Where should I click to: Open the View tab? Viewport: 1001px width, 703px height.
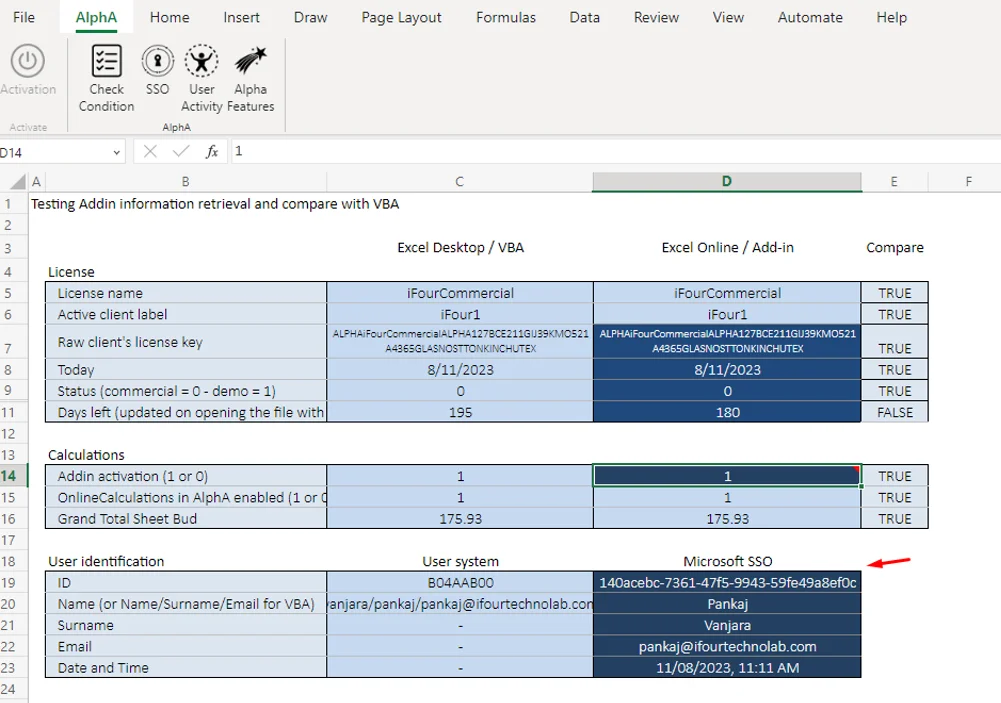pos(728,17)
